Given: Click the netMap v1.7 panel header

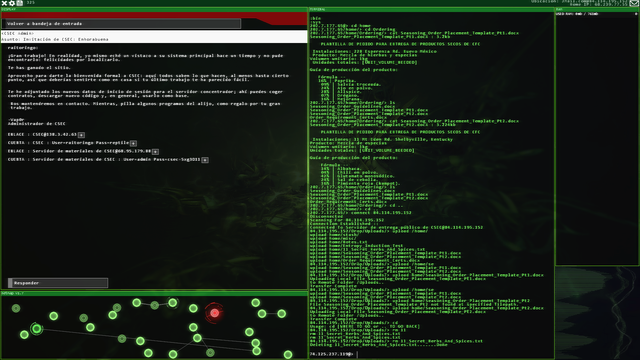Looking at the screenshot, I should [x=154, y=293].
